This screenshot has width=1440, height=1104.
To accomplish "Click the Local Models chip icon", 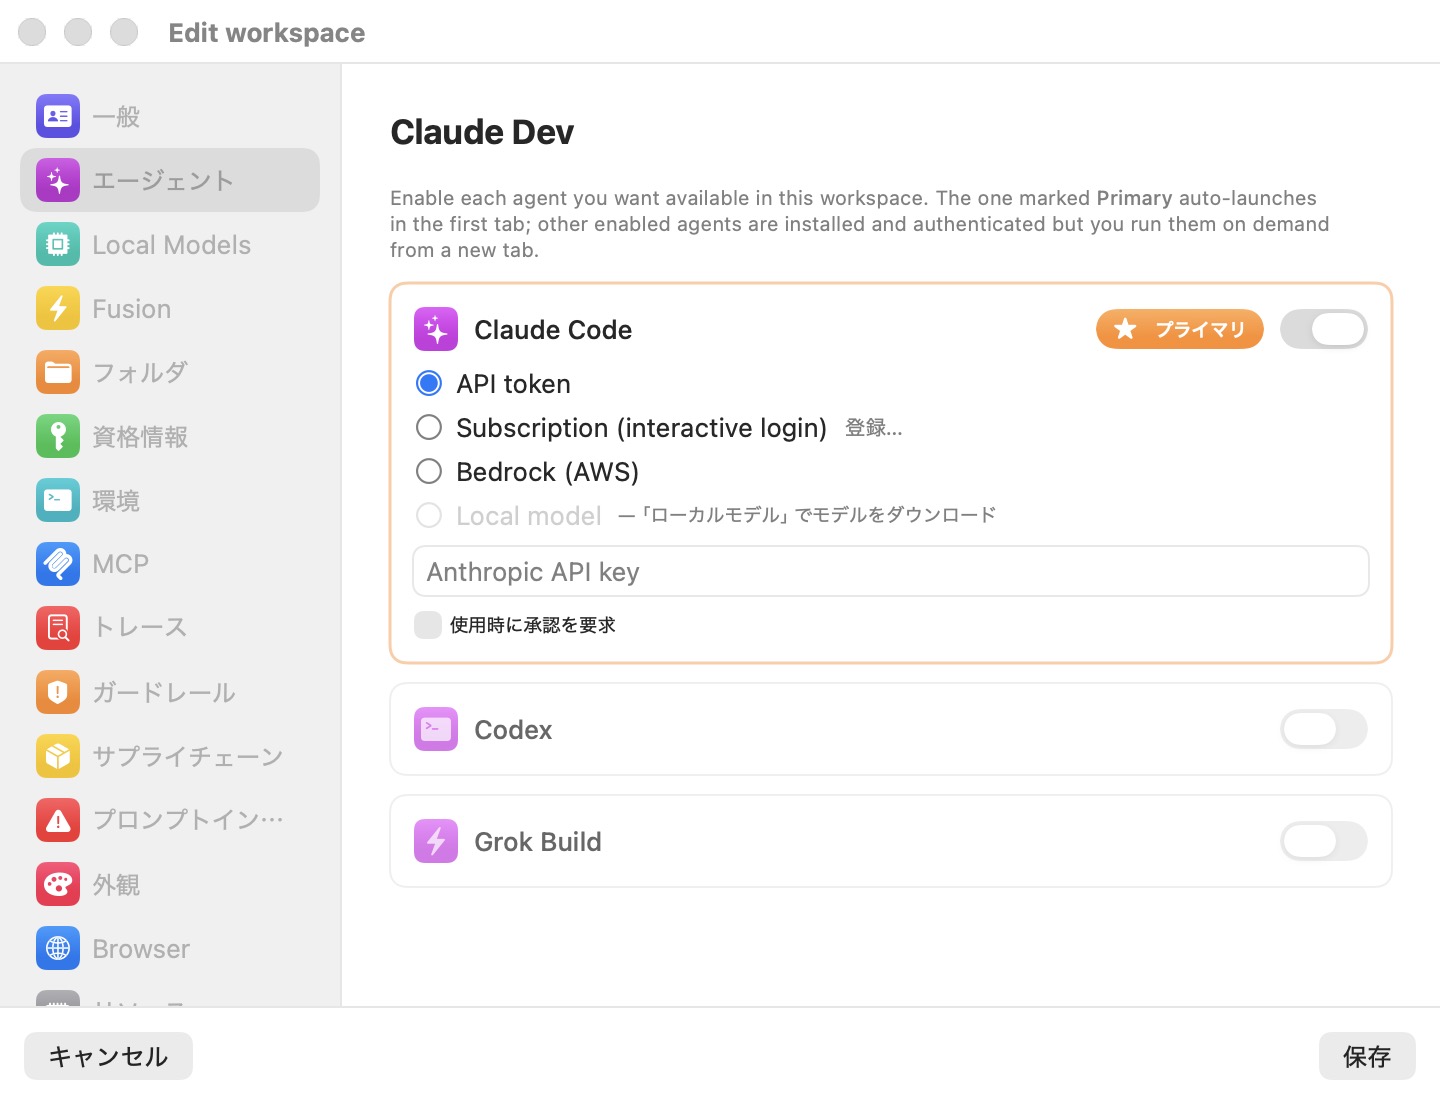I will (x=58, y=244).
